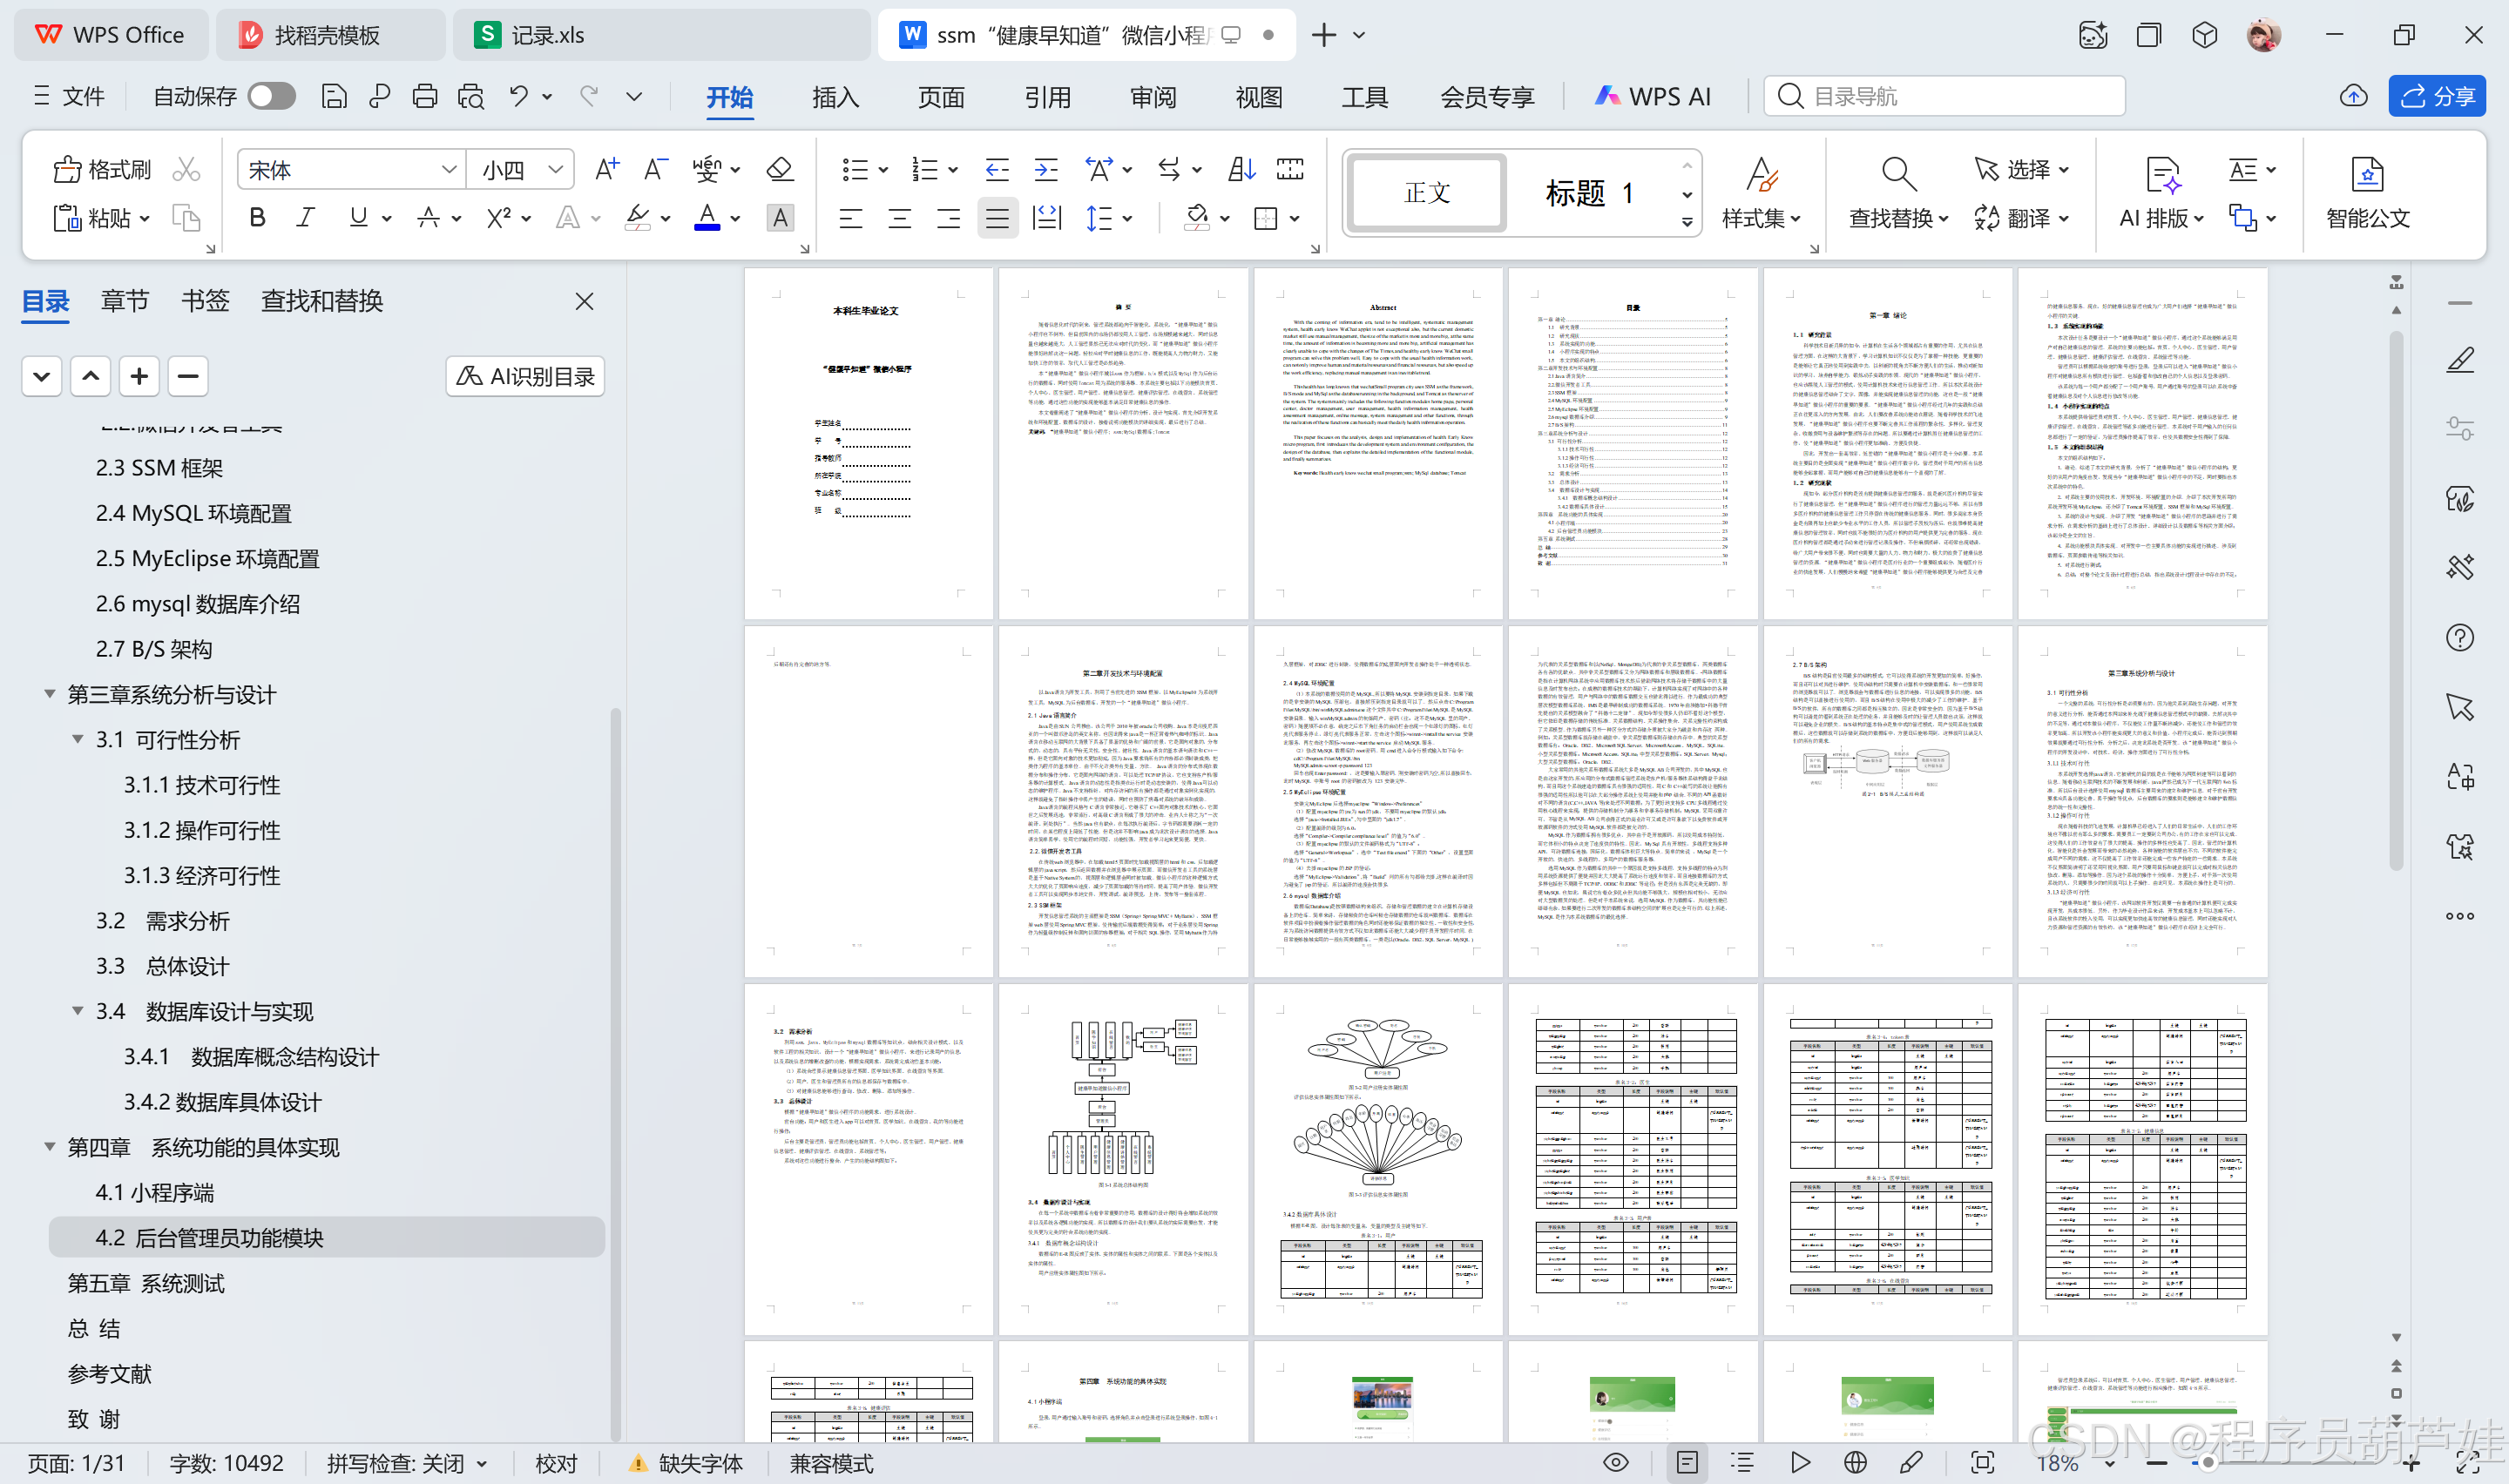Viewport: 2509px width, 1484px height.
Task: Open the Smart Document (智能公文) tool
Action: (x=2367, y=193)
